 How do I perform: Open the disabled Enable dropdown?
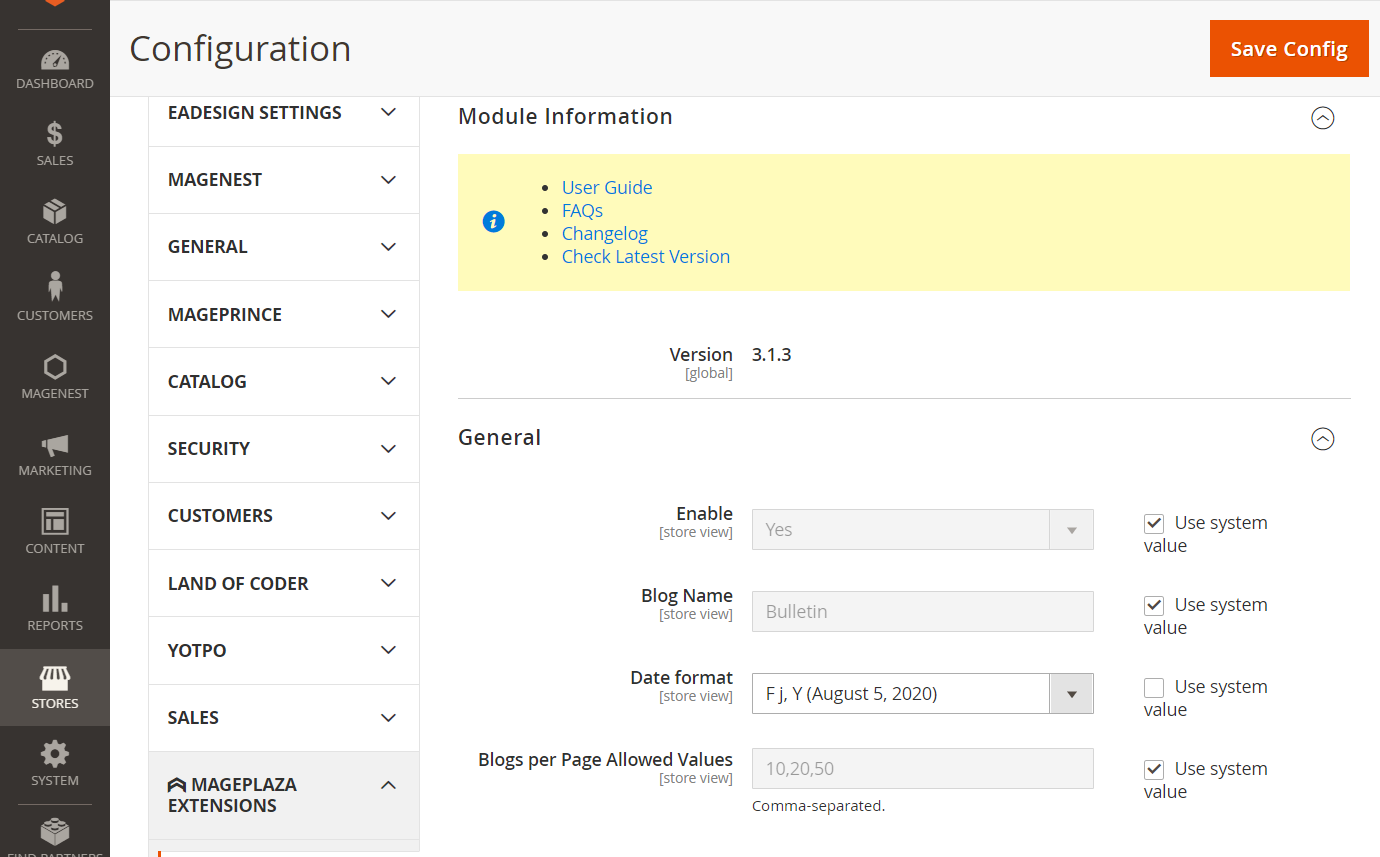[x=922, y=530]
